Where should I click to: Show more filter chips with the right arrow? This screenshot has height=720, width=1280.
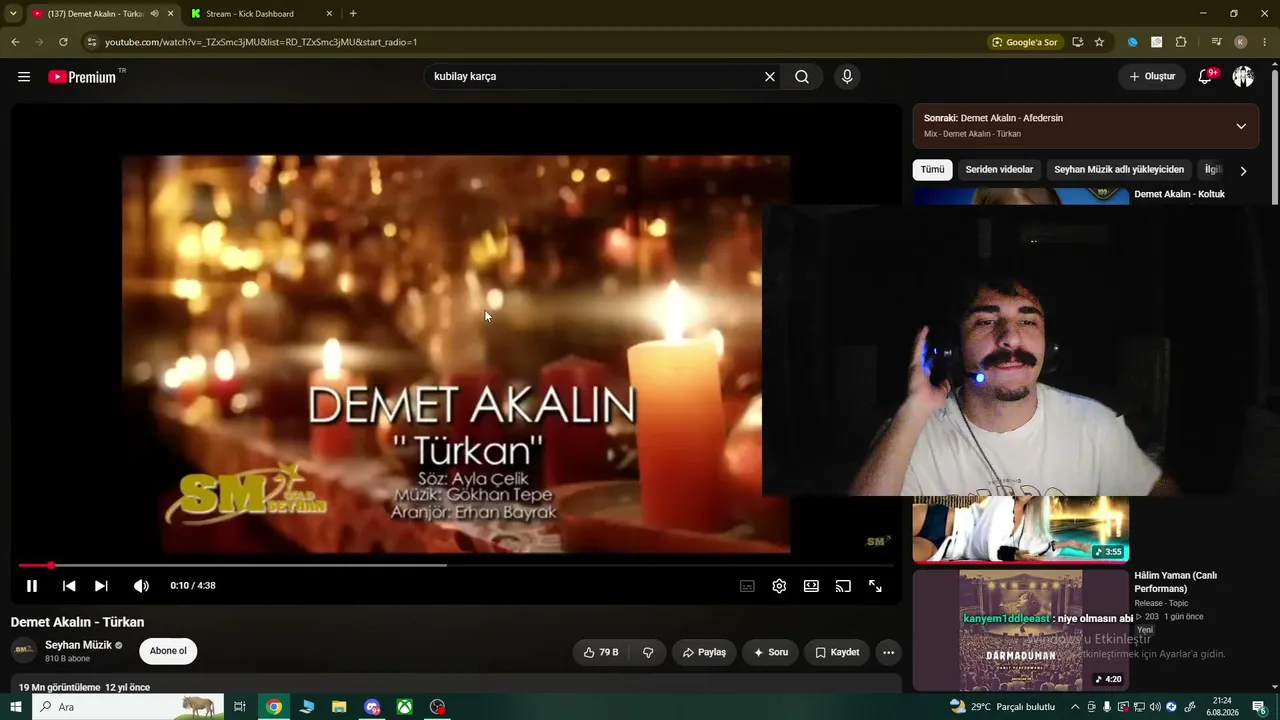pyautogui.click(x=1243, y=171)
